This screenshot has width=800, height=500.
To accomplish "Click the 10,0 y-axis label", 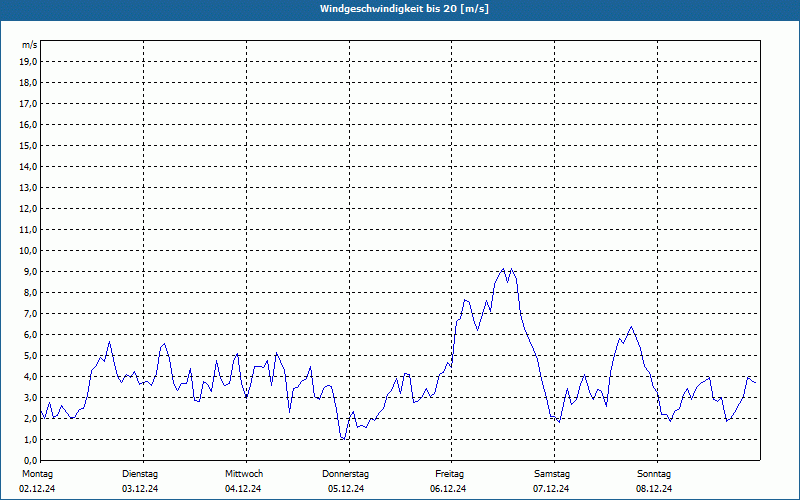I will point(28,251).
